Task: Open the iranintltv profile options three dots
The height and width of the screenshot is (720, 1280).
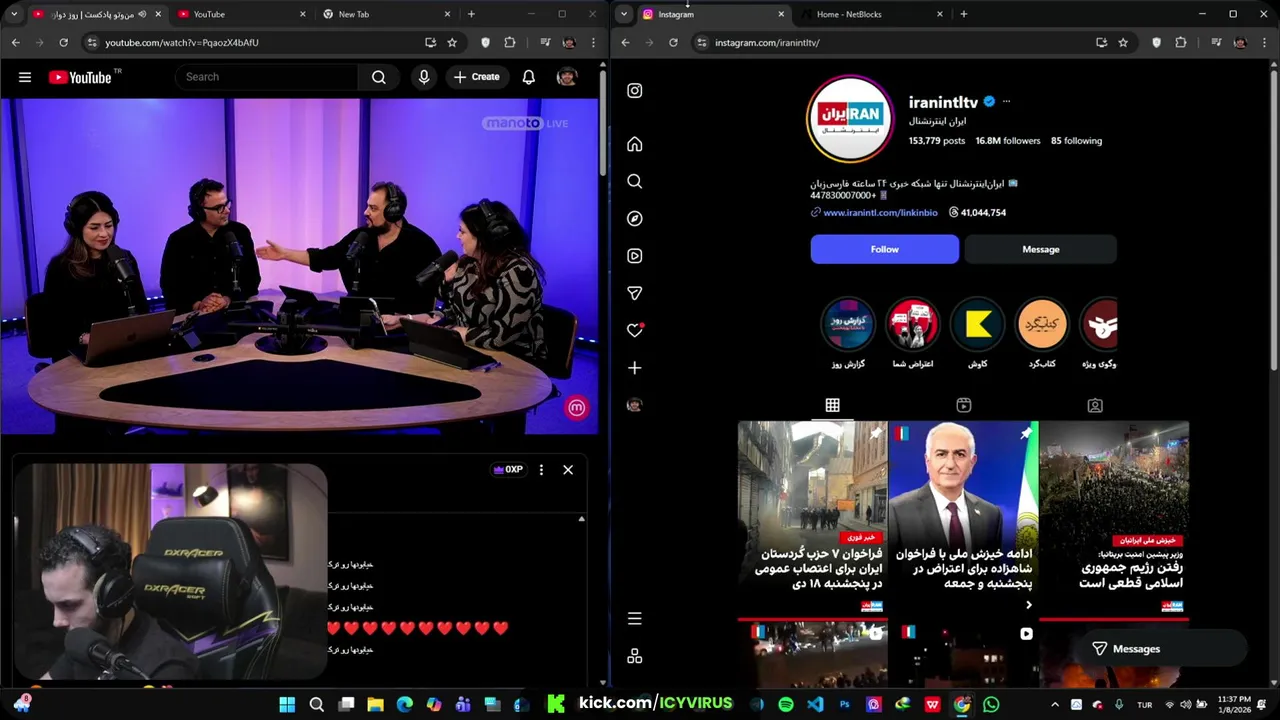Action: point(1006,102)
